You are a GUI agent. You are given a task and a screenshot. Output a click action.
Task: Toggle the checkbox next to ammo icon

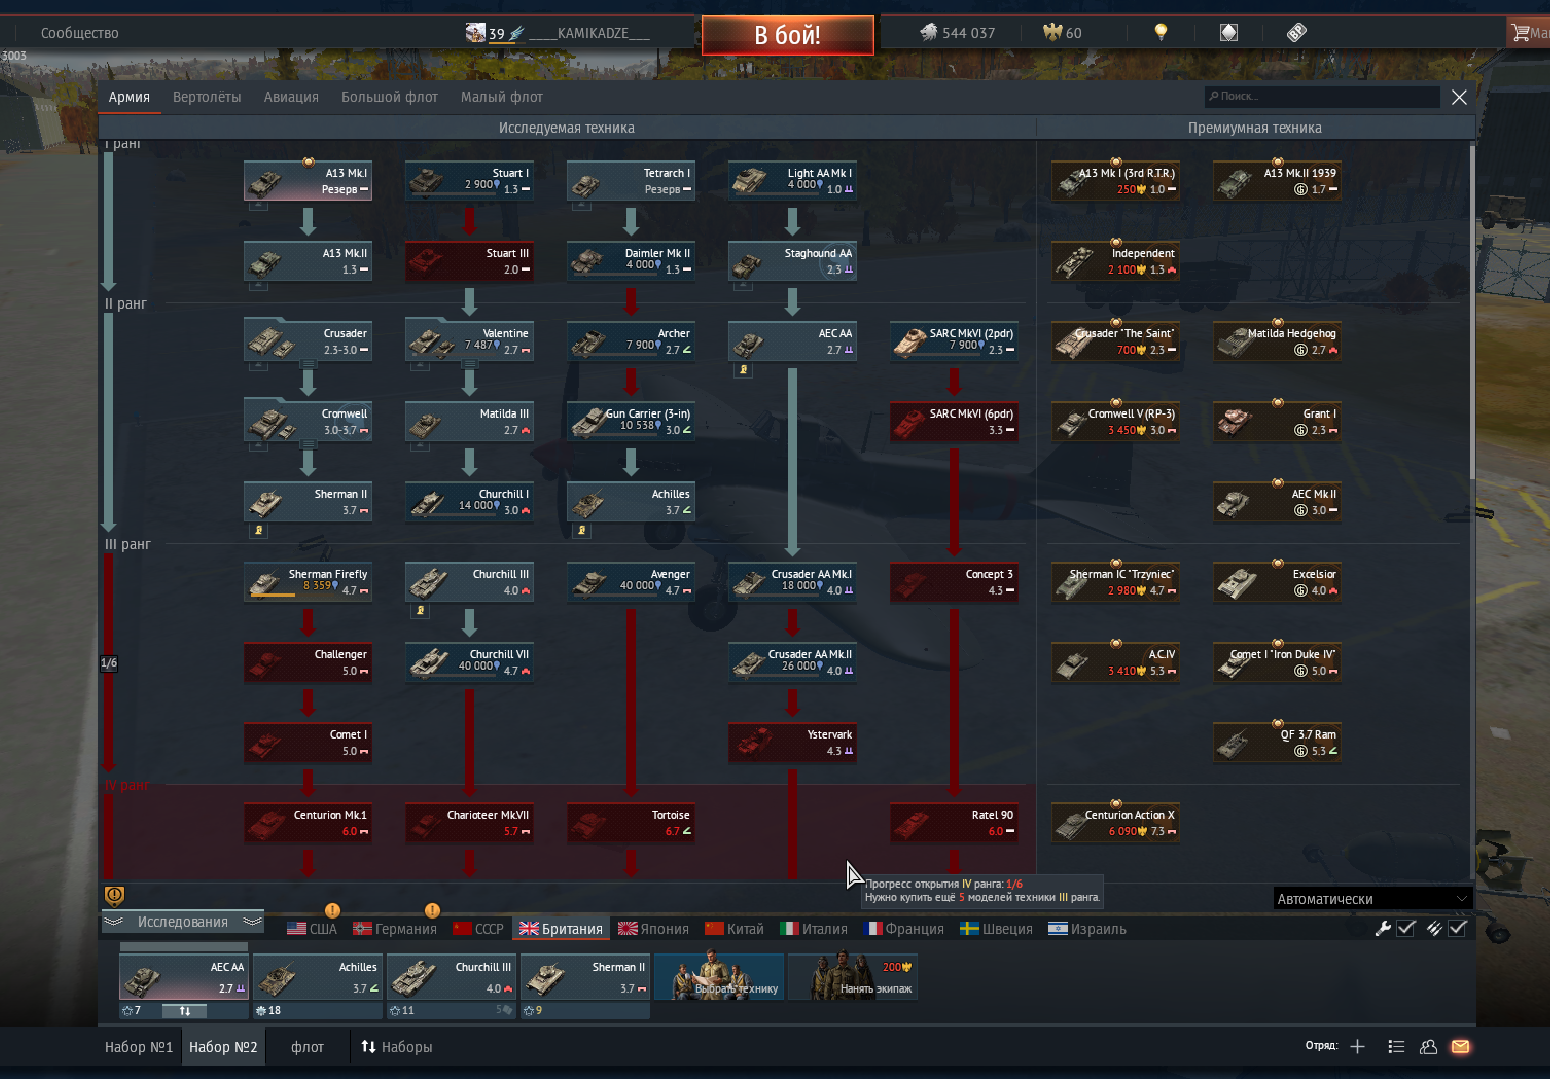[x=1458, y=928]
